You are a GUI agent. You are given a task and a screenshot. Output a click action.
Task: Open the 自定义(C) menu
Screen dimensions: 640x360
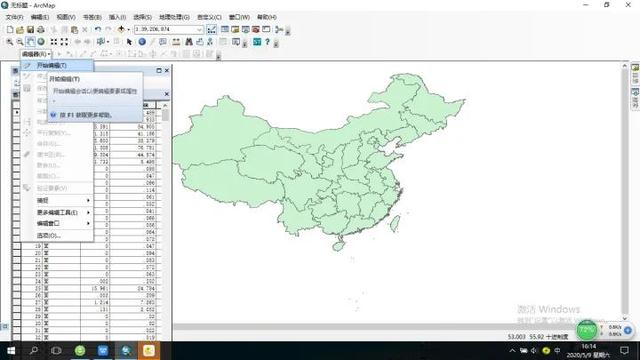pyautogui.click(x=209, y=17)
